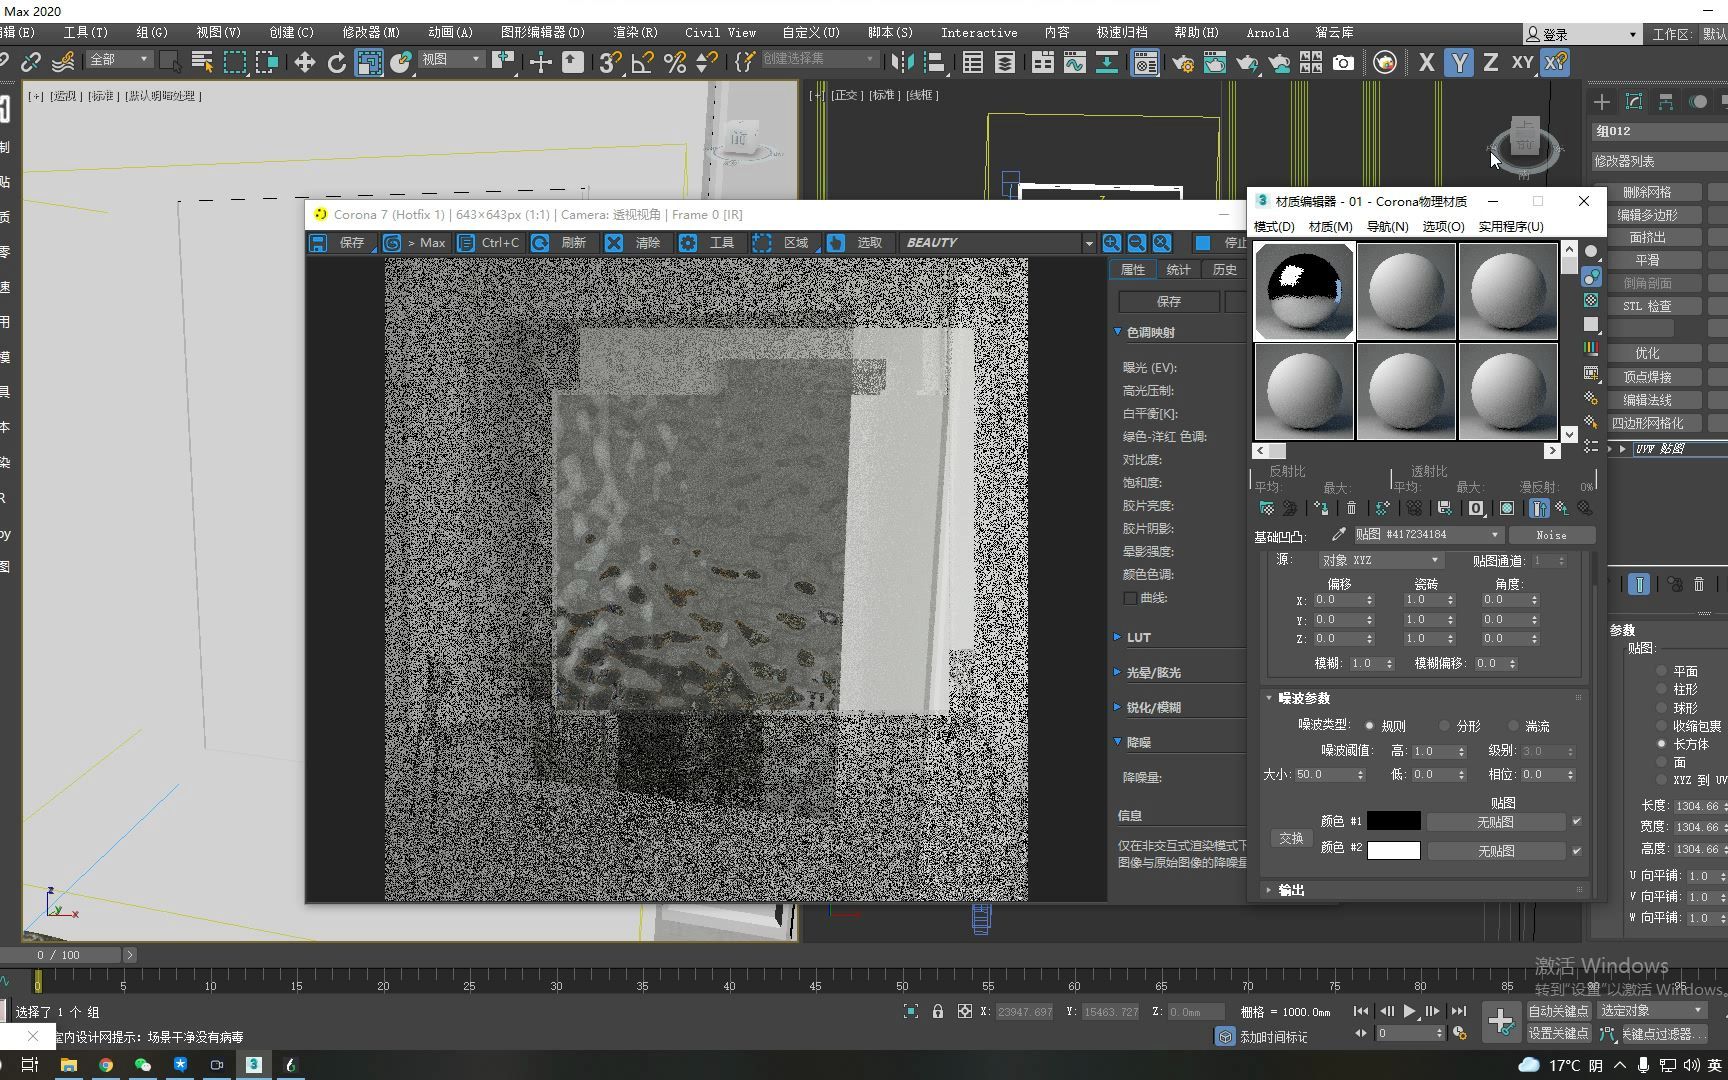Screen dimensions: 1728x1080
Task: Click the Play Animation button
Action: pyautogui.click(x=1410, y=1011)
